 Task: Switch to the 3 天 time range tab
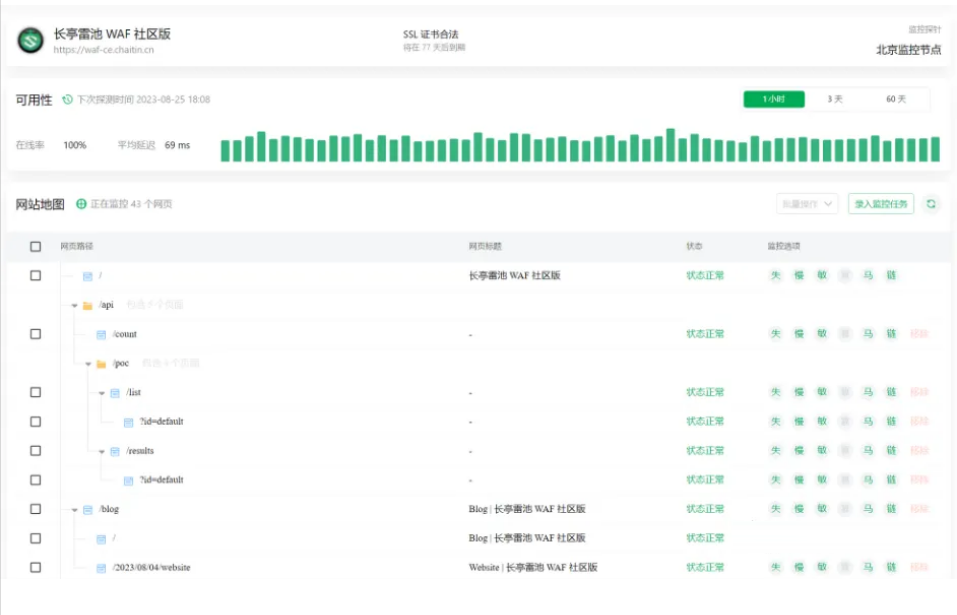[x=835, y=99]
